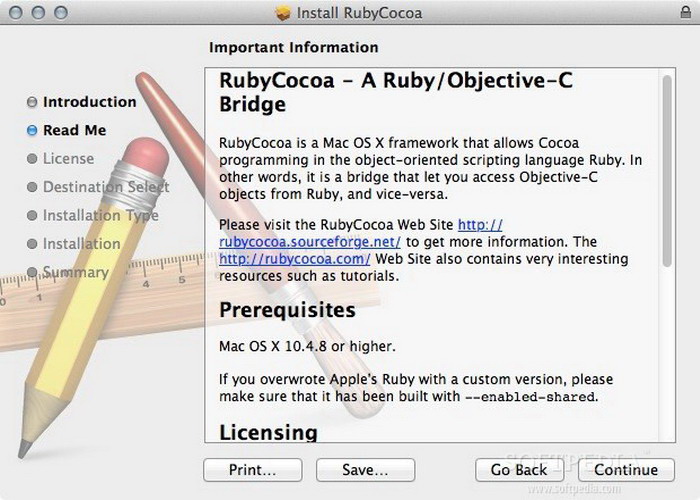Click the Read Me text scrollbar thumb
700x500 pixels.
click(x=667, y=170)
